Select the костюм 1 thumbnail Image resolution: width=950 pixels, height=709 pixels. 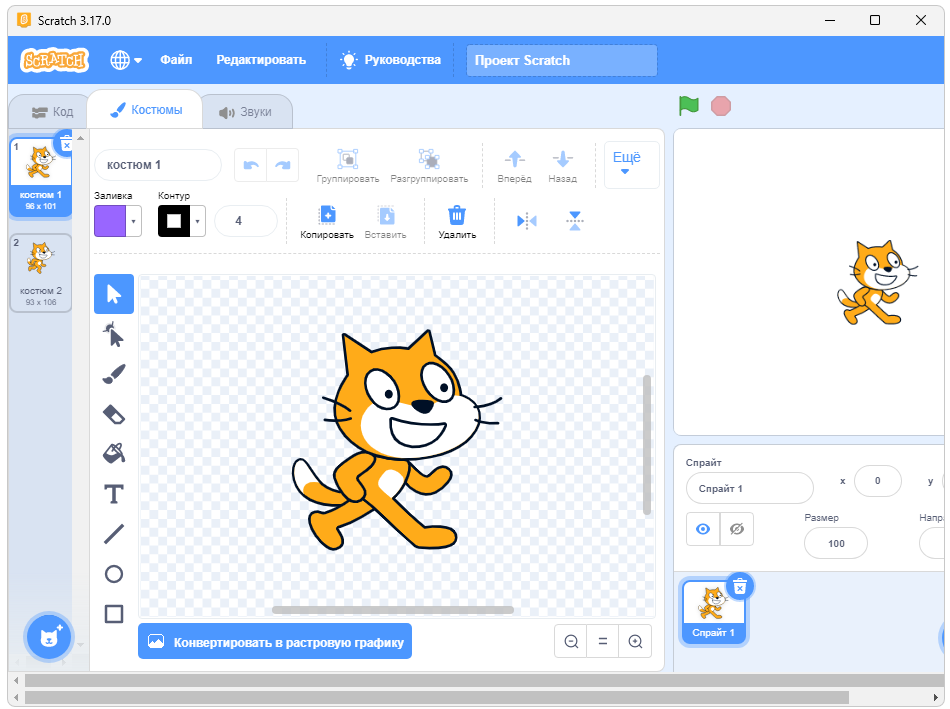click(x=41, y=176)
